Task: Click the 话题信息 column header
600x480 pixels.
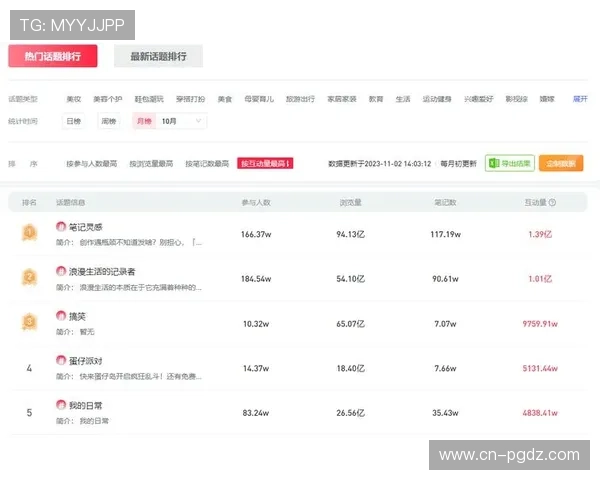Action: pyautogui.click(x=70, y=202)
